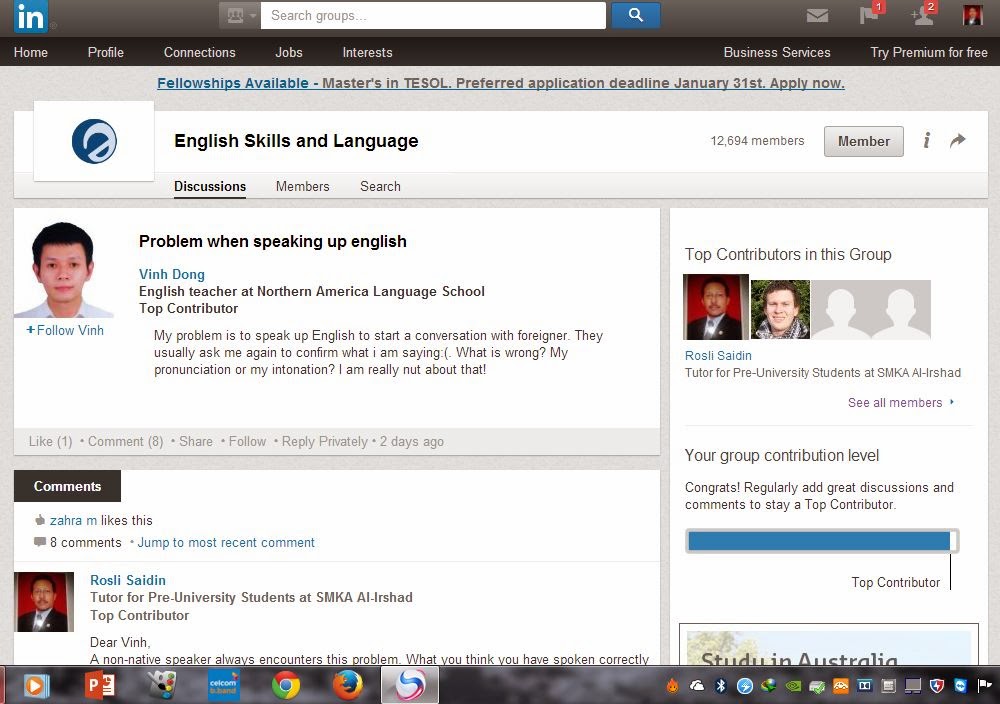The image size is (1000, 704).
Task: Click the LinkedIn logo icon
Action: (30, 16)
